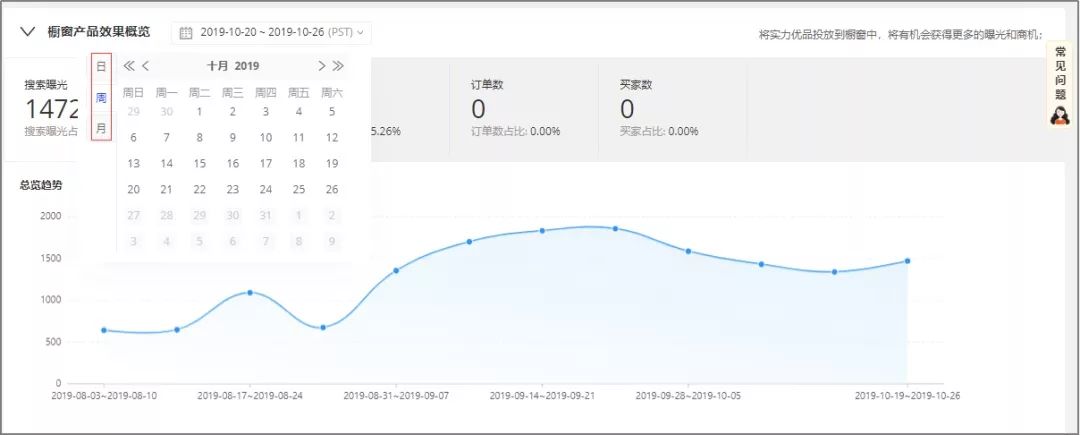Click the chart point for 2019-10-19~2019-10-26
1080x435 pixels.
tap(907, 261)
